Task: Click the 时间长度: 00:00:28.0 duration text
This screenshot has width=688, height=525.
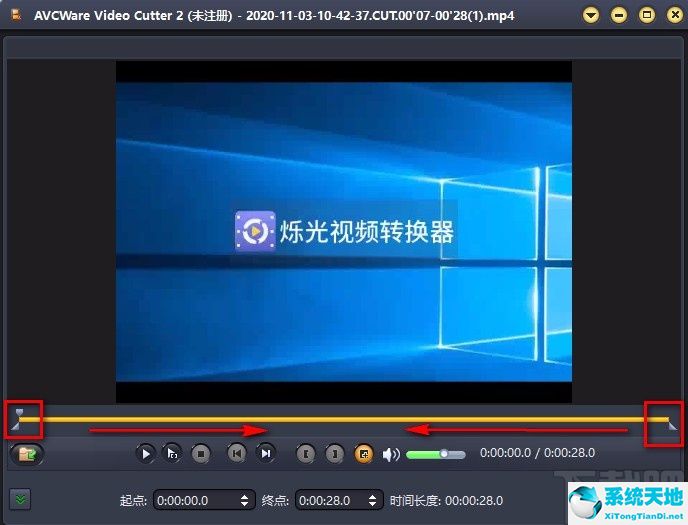Action: click(x=447, y=500)
